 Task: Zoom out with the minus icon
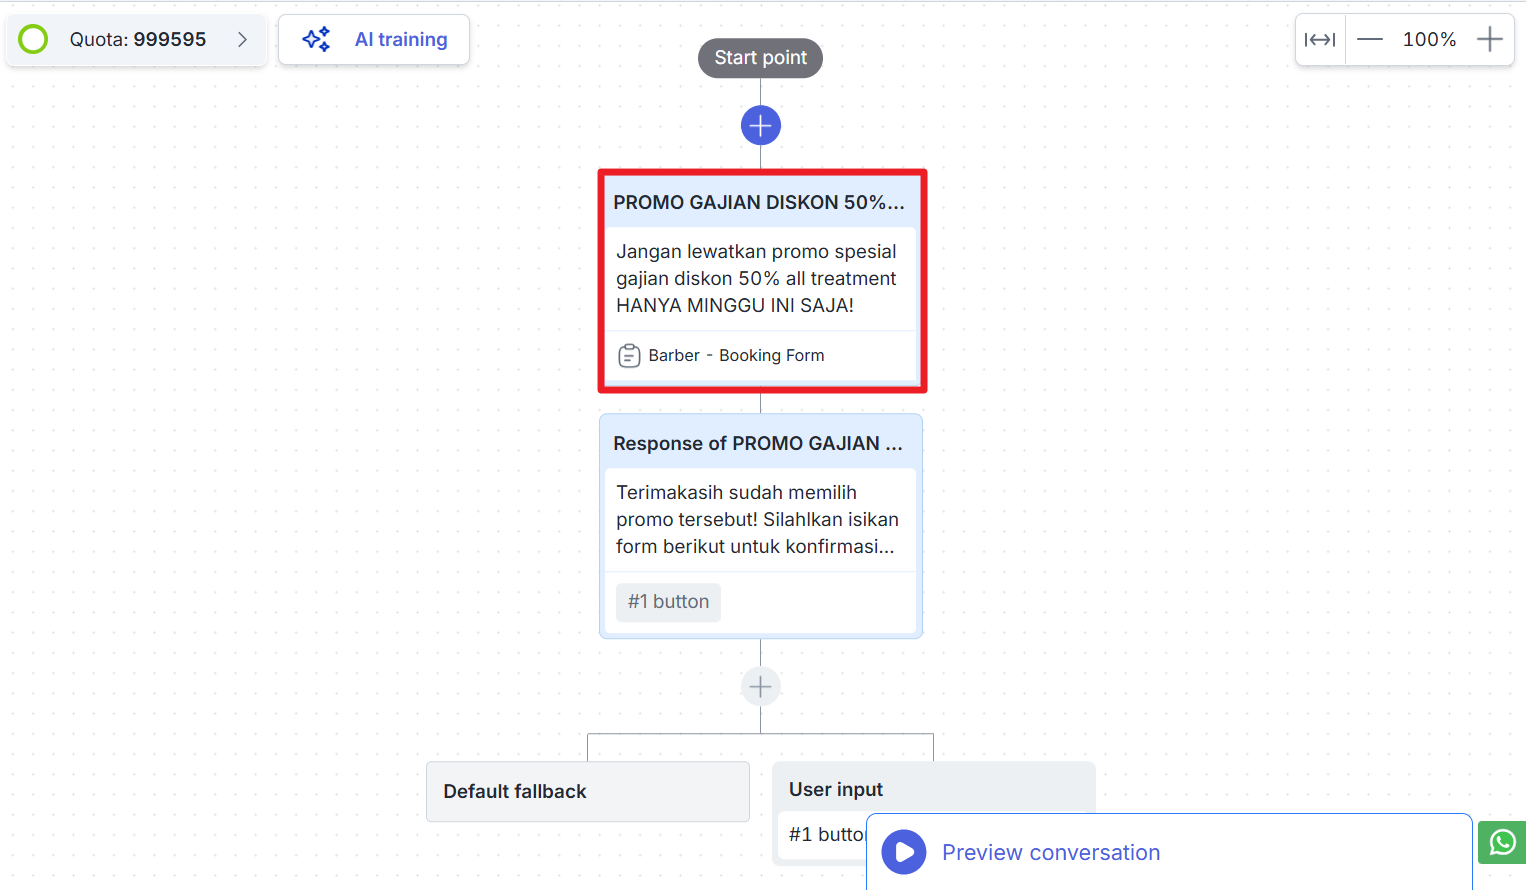tap(1370, 40)
